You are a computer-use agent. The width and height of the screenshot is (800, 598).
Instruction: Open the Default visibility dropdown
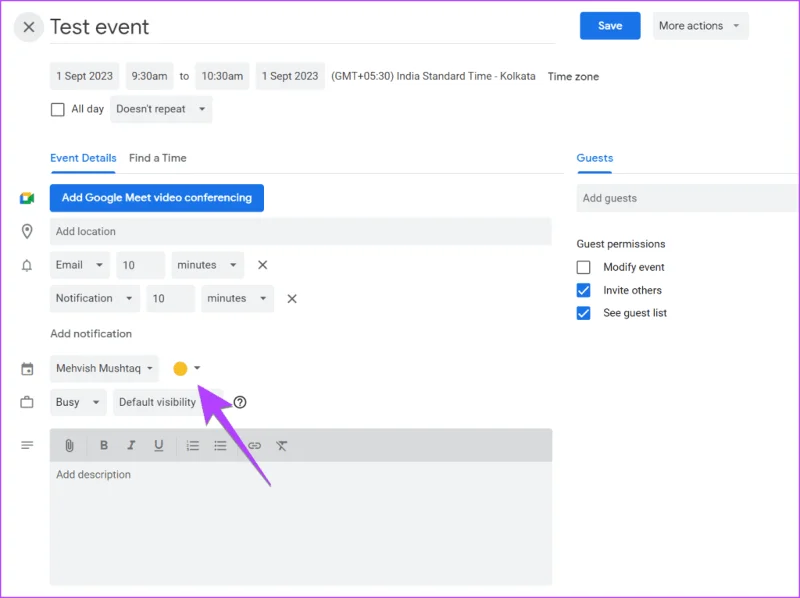pos(168,402)
